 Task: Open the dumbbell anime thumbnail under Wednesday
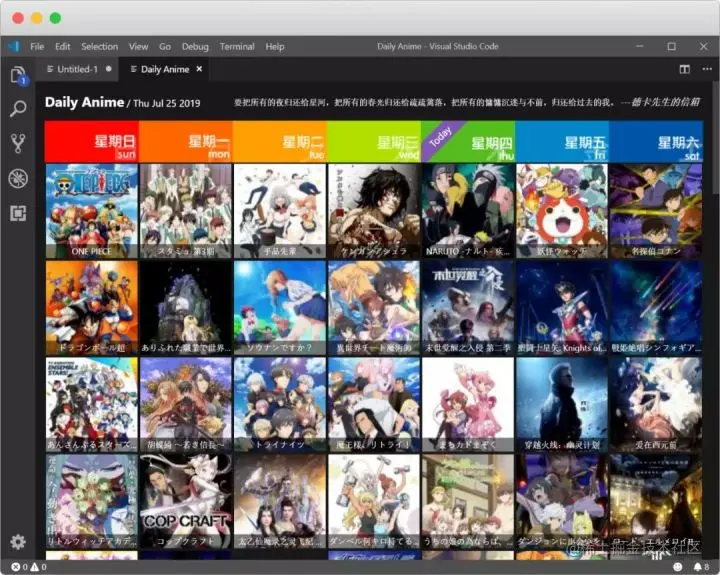point(374,501)
